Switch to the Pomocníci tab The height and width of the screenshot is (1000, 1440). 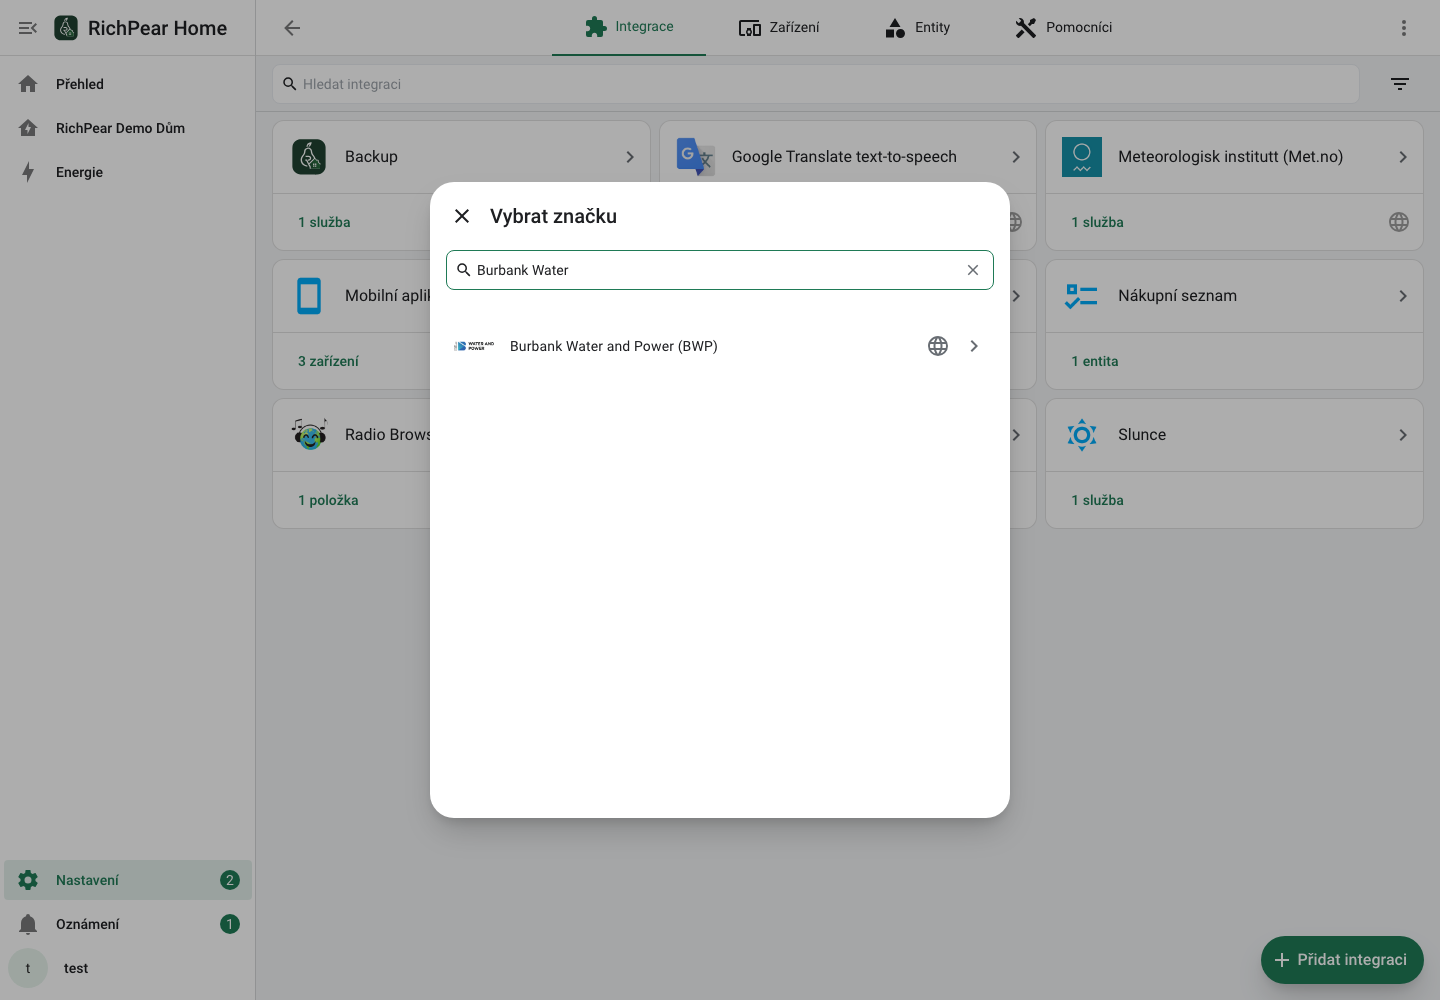[x=1063, y=27]
